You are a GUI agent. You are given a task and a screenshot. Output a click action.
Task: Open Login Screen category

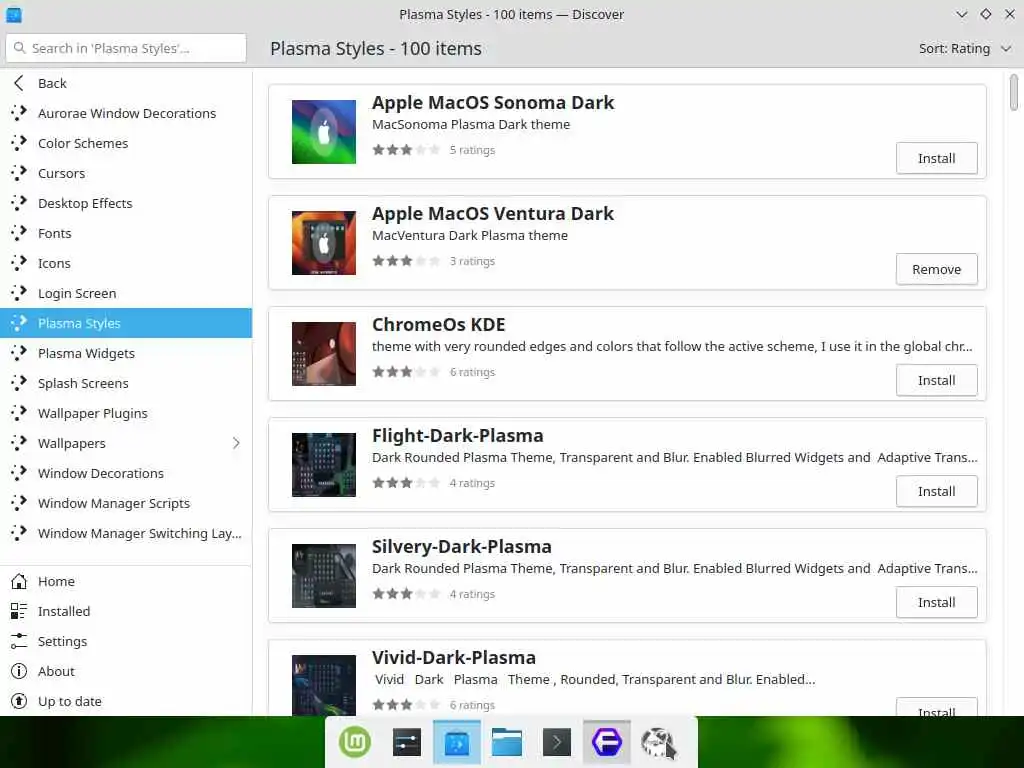point(126,293)
